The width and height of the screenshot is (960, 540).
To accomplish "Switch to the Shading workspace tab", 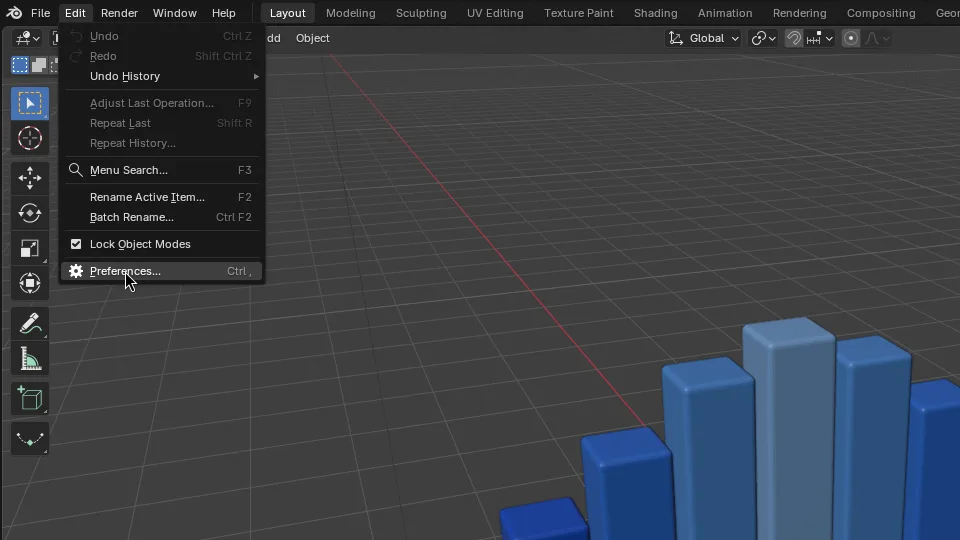I will tap(656, 13).
